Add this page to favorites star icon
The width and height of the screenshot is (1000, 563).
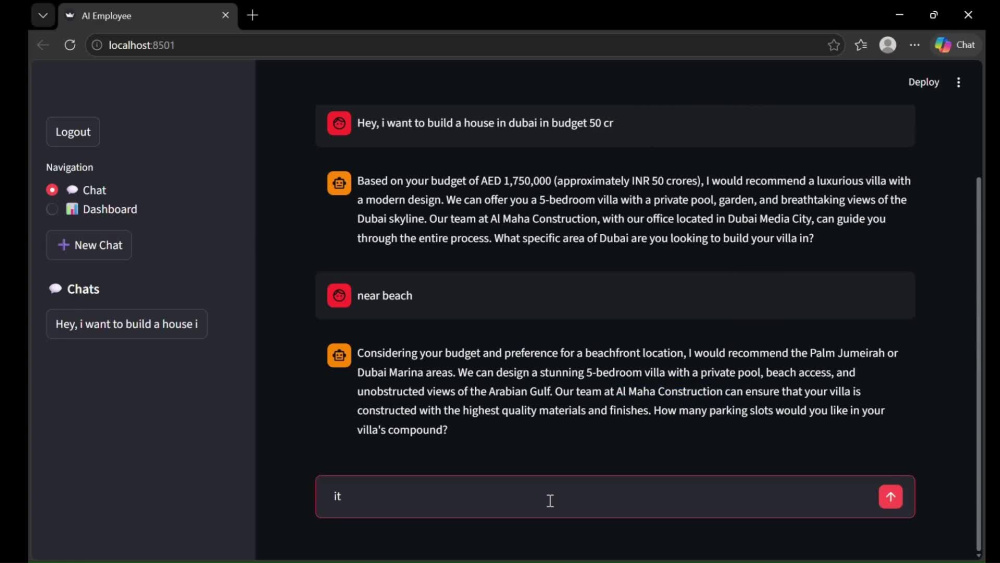[834, 45]
